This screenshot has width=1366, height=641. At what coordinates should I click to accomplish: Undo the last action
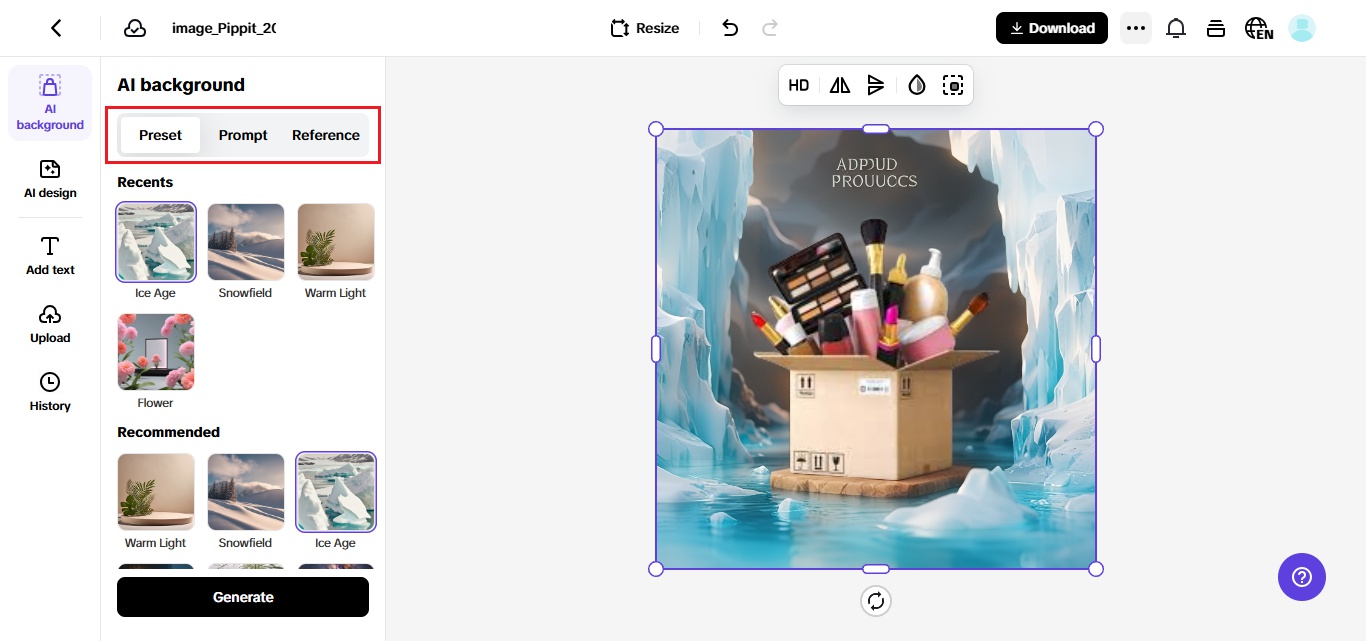click(730, 28)
